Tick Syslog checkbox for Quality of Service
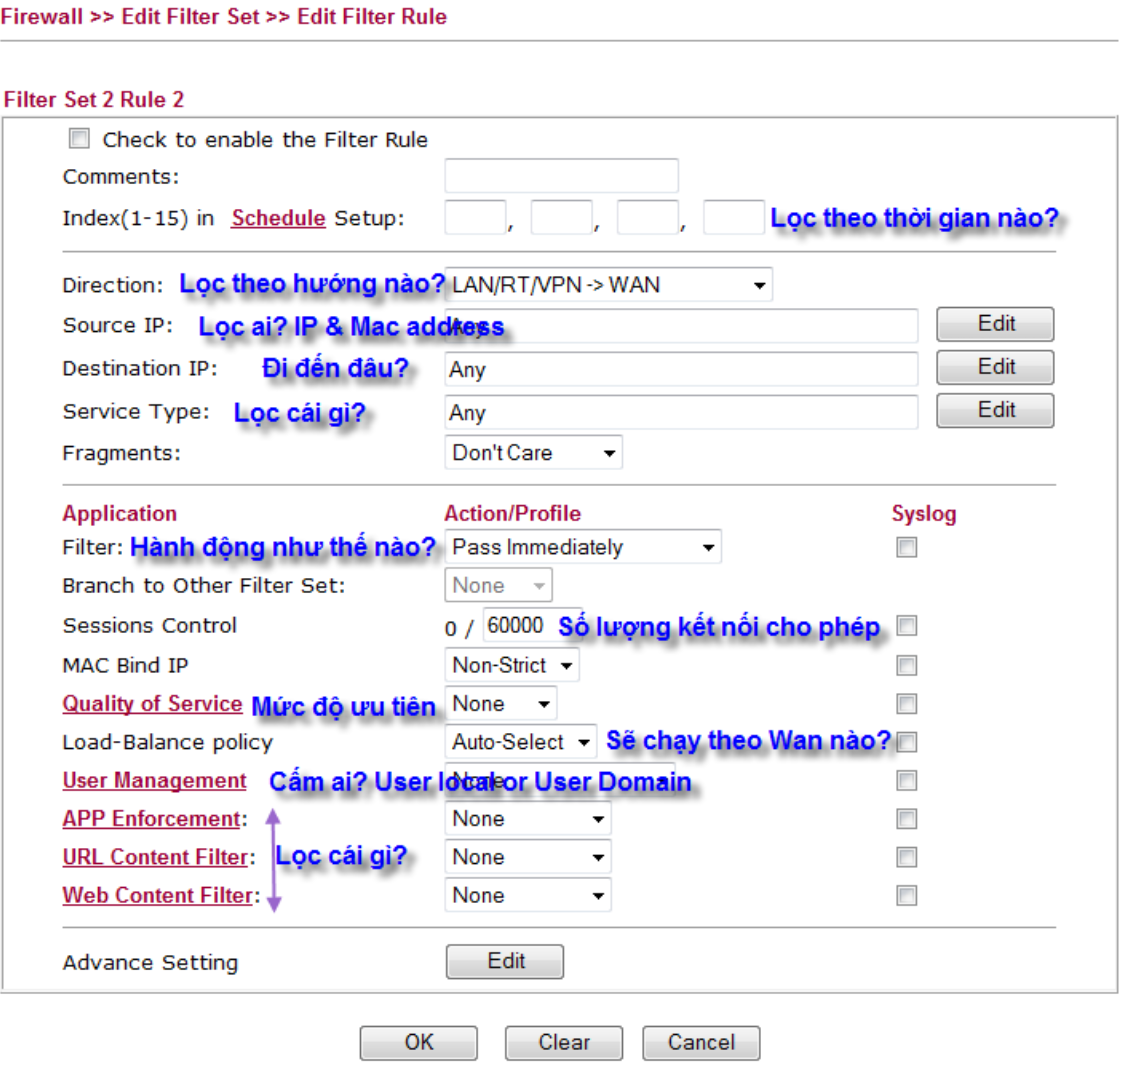Screen dimensions: 1125x1080 tap(906, 703)
